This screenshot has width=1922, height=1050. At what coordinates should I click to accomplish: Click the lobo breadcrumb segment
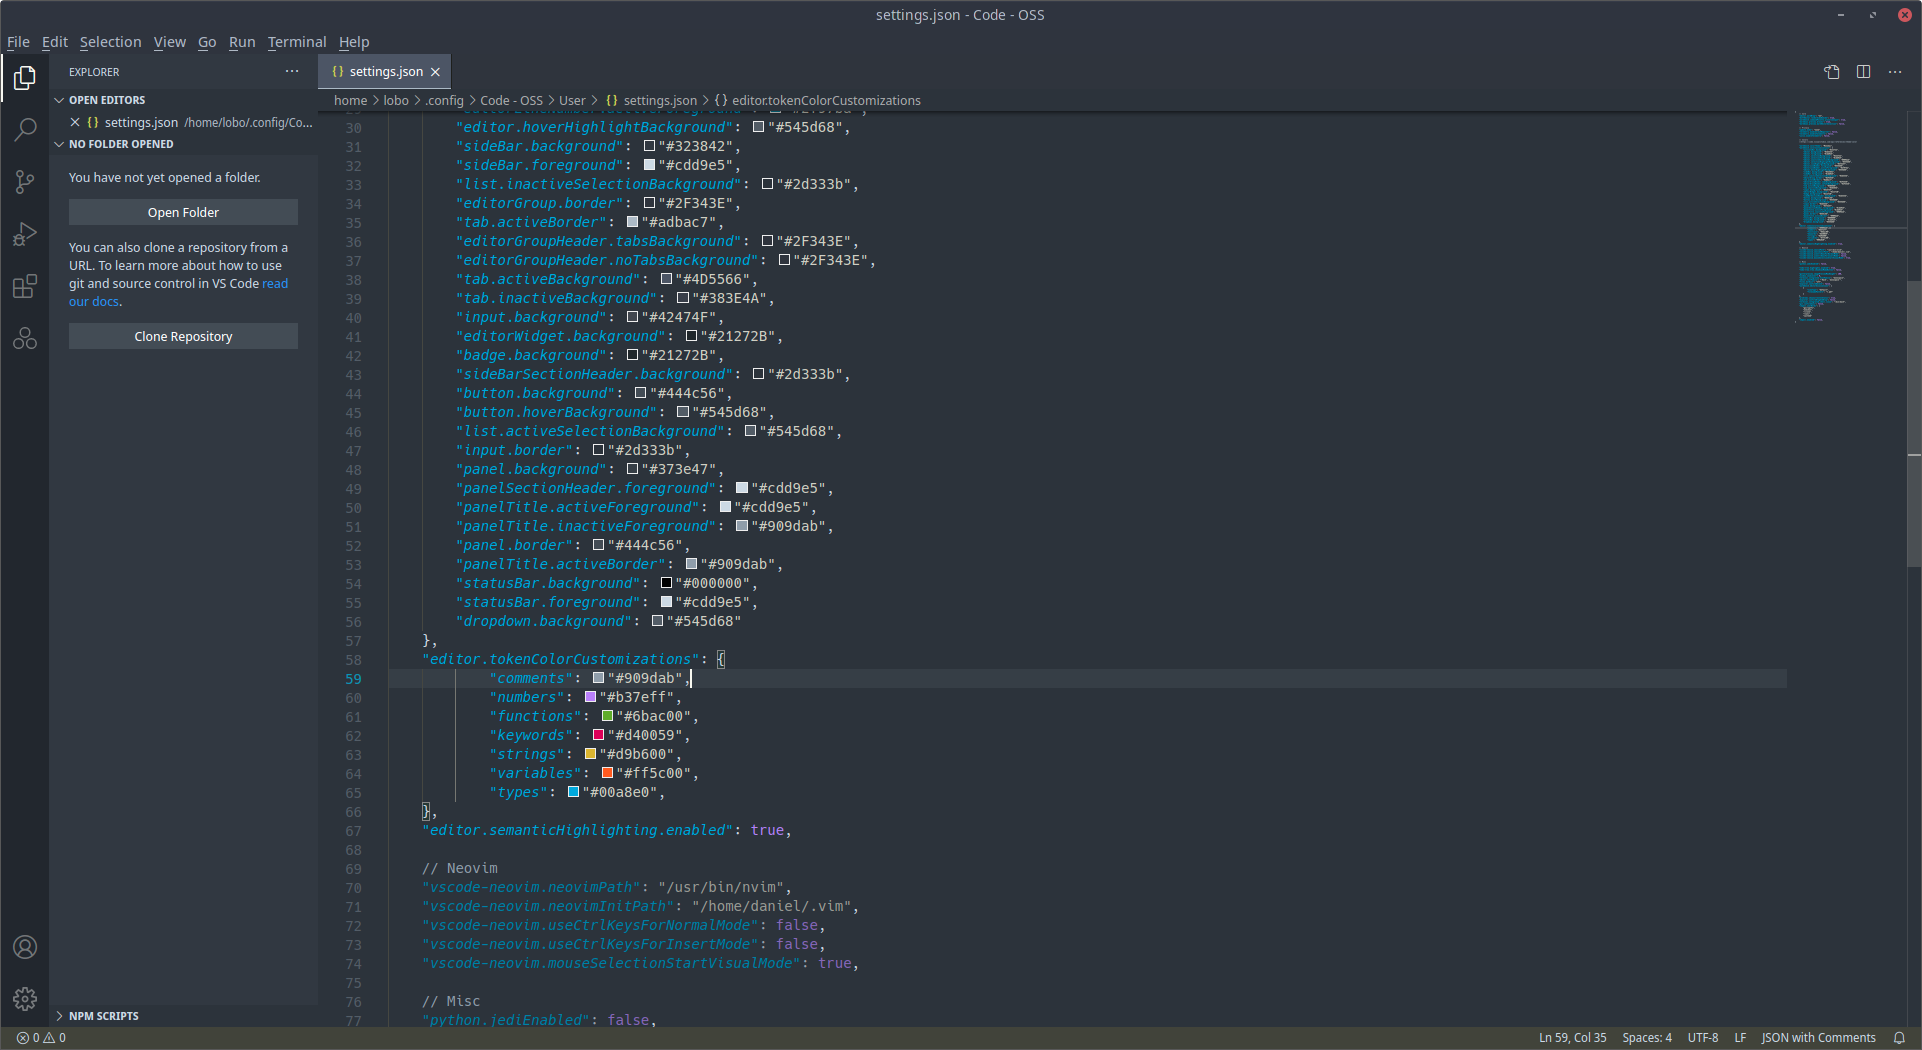396,100
